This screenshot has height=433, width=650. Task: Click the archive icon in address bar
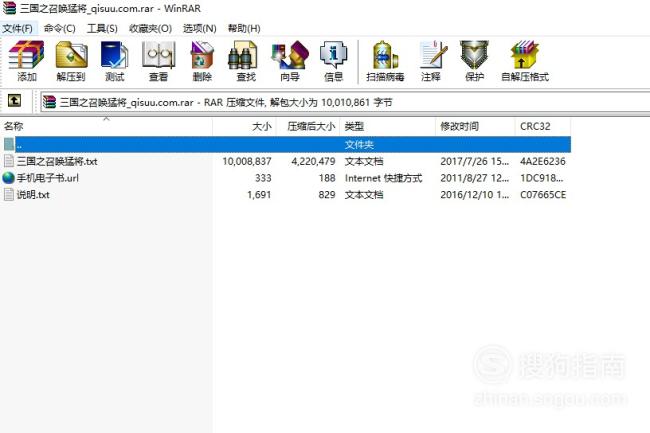click(x=49, y=102)
